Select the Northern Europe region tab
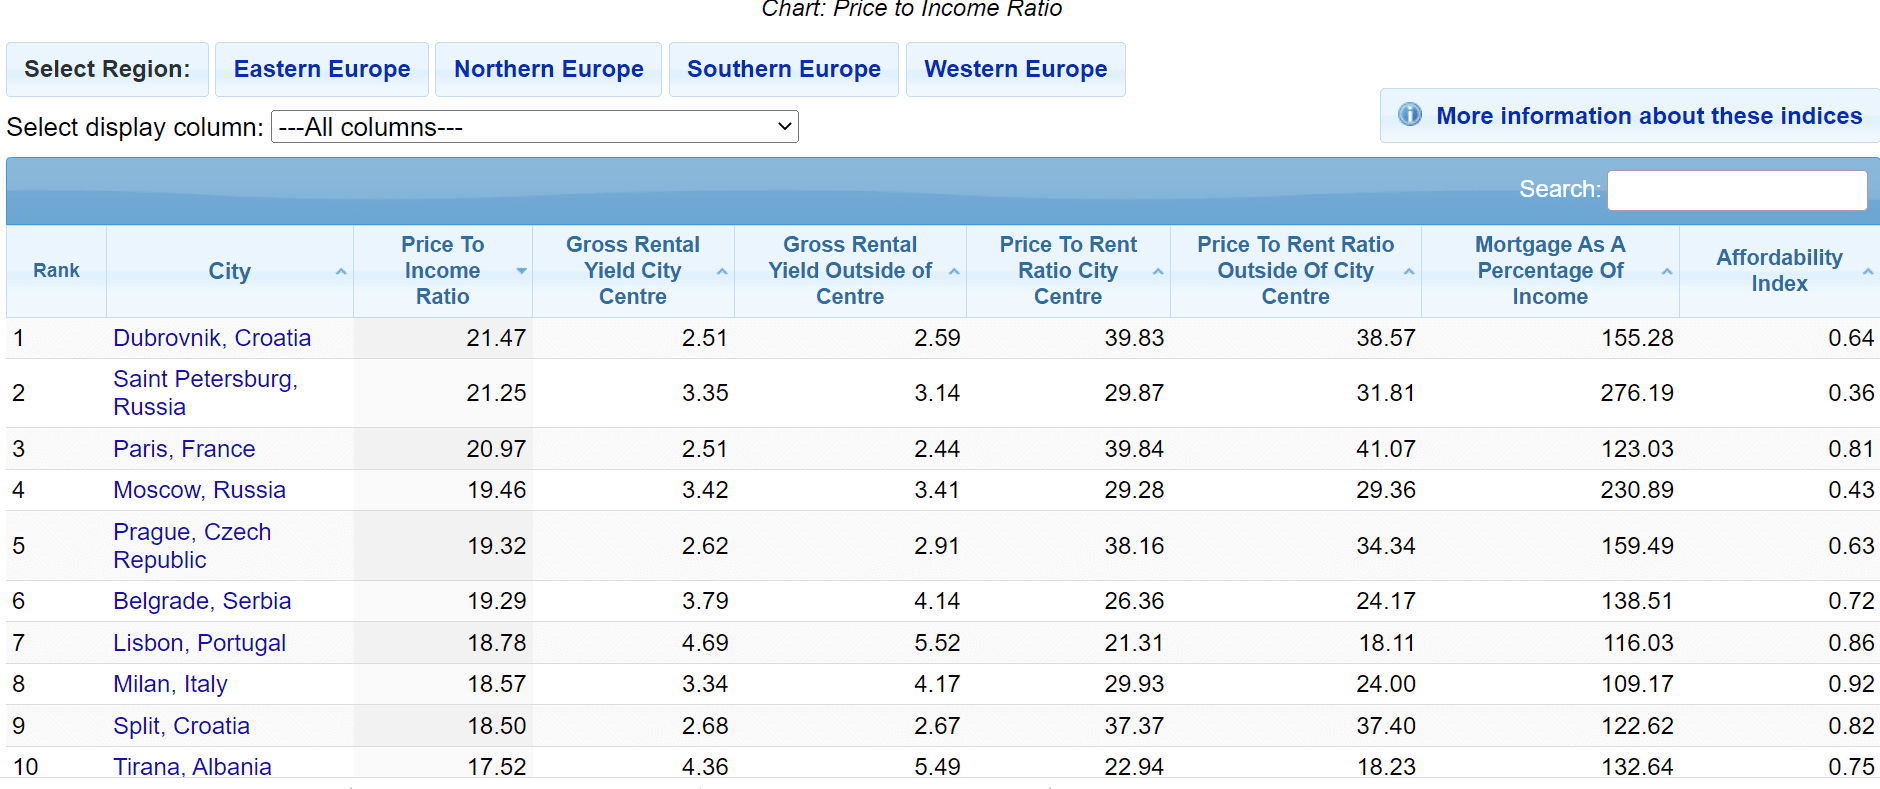 tap(548, 69)
